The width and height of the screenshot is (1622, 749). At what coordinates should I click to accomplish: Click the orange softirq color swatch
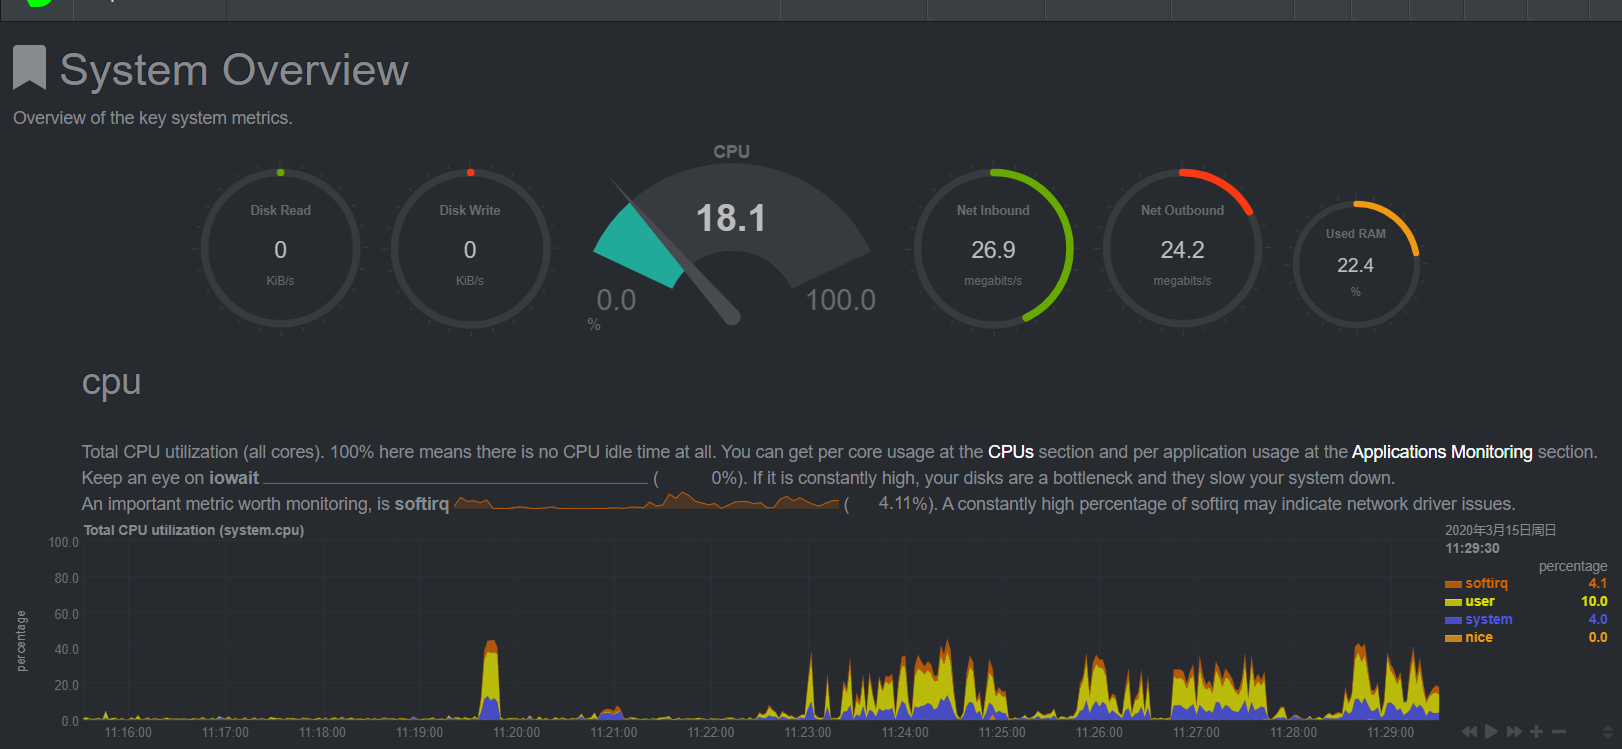pyautogui.click(x=1453, y=584)
